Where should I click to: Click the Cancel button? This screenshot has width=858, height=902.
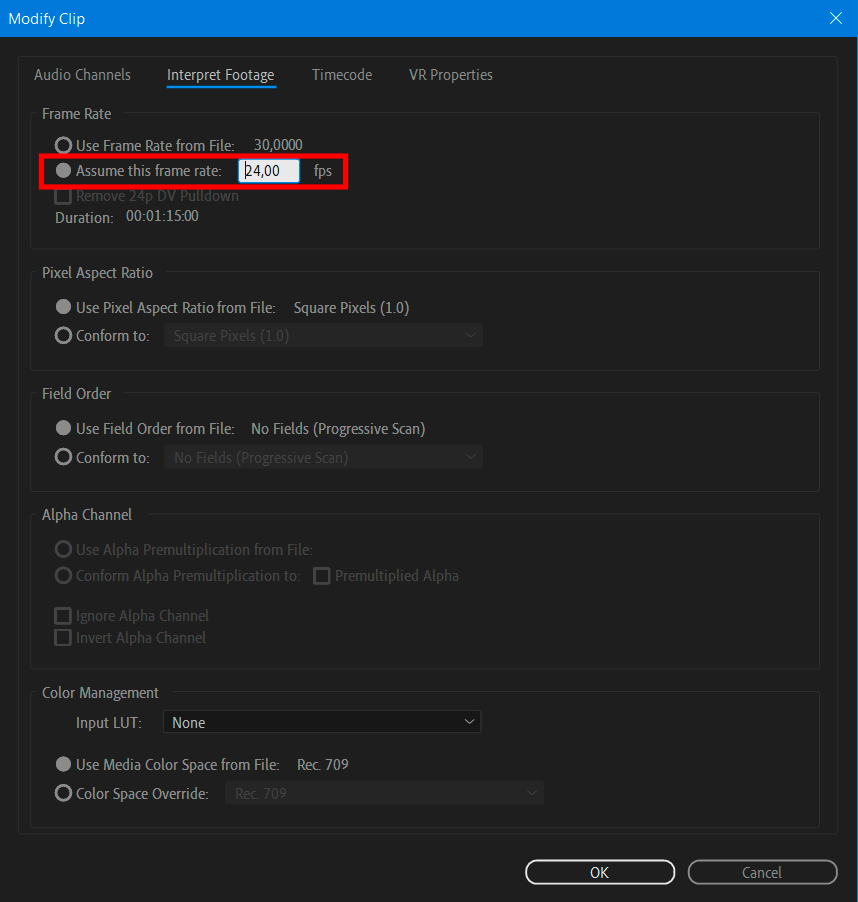coord(762,872)
